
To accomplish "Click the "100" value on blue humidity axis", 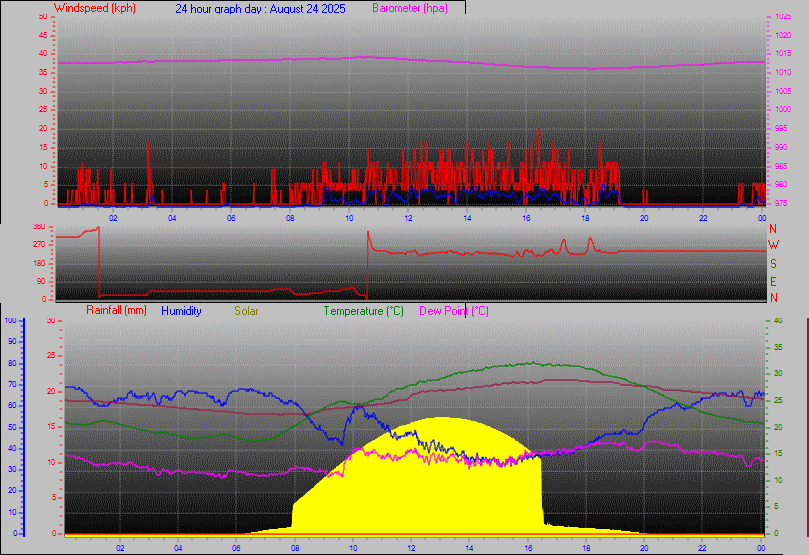I will pos(10,320).
